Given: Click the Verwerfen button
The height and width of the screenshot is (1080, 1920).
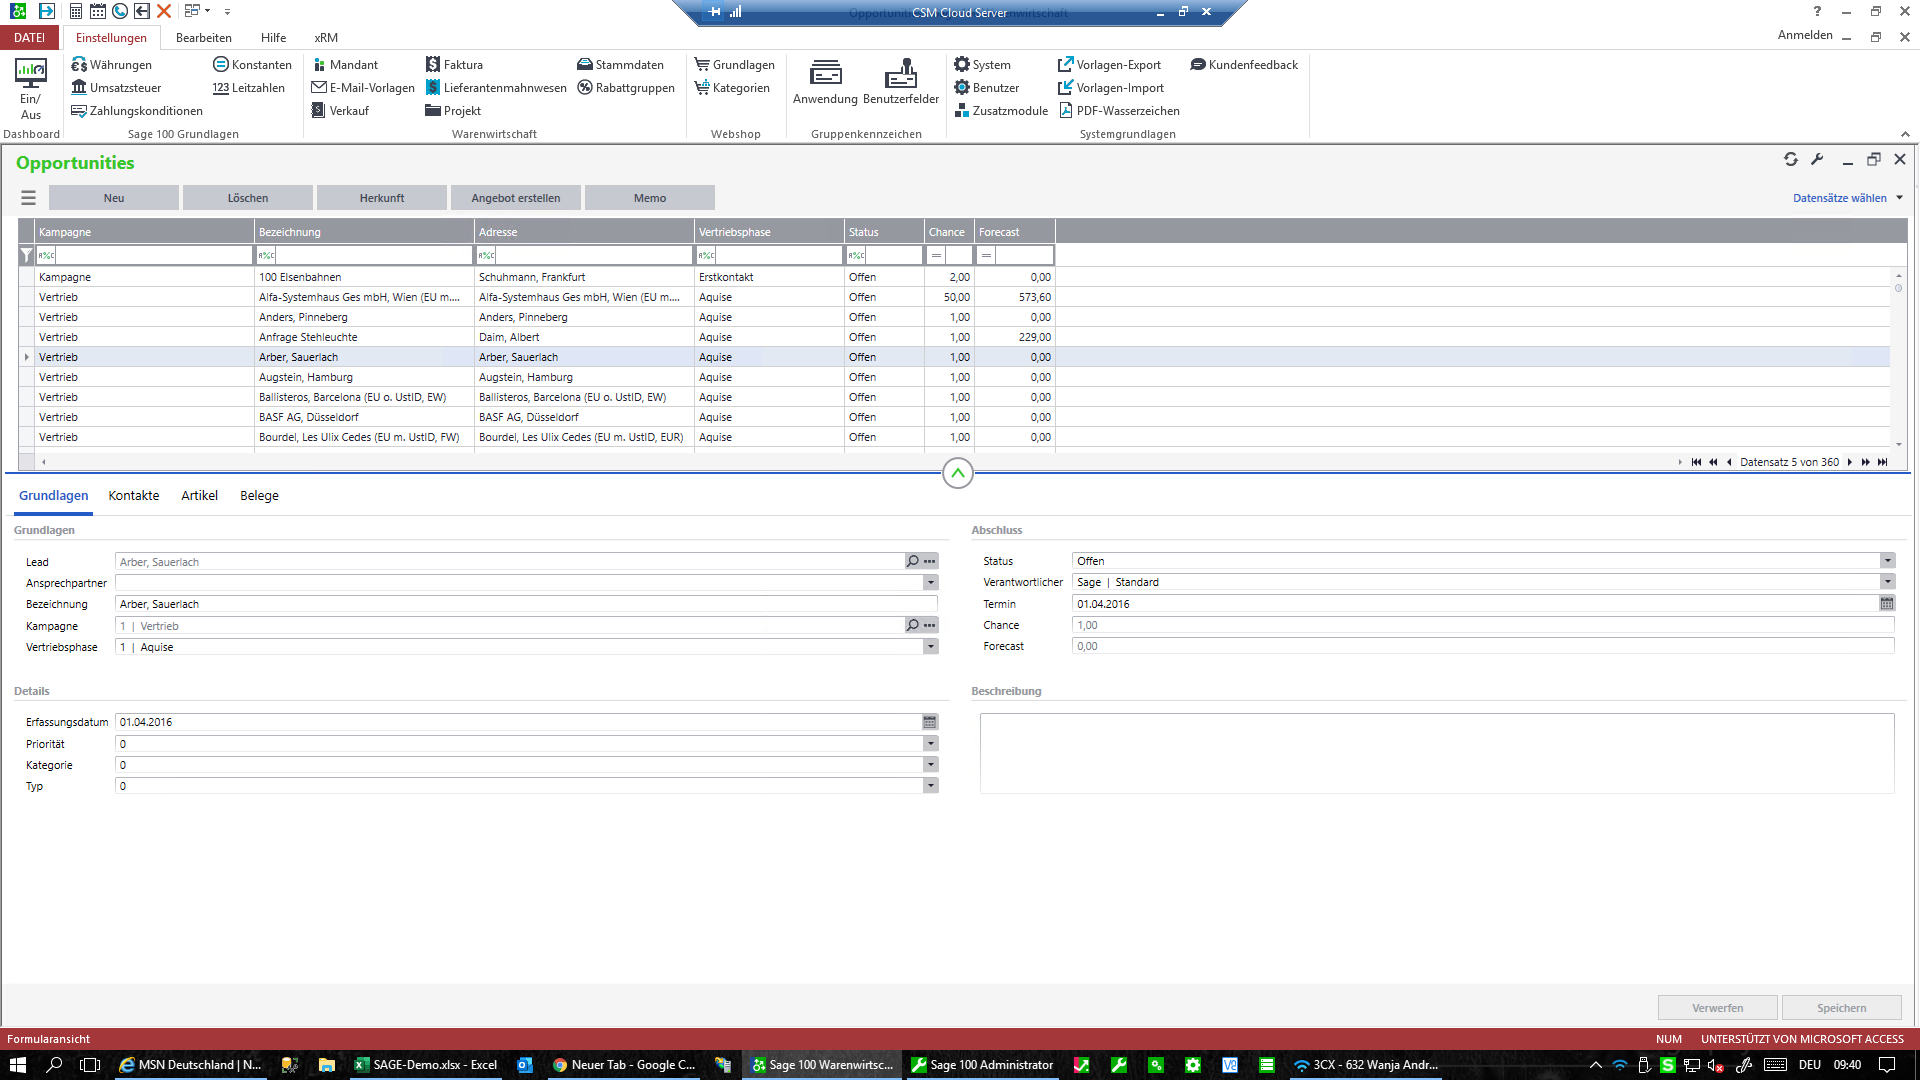Looking at the screenshot, I should coord(1717,1008).
